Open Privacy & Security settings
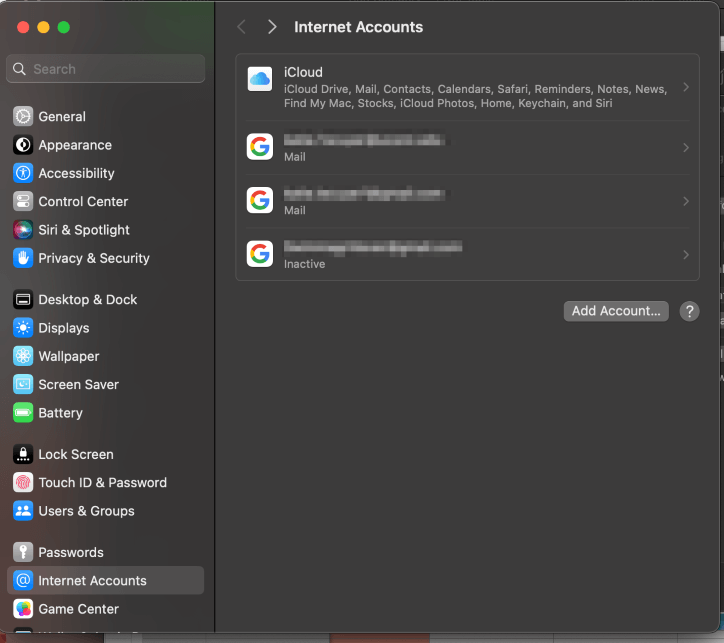This screenshot has width=724, height=643. click(x=94, y=258)
